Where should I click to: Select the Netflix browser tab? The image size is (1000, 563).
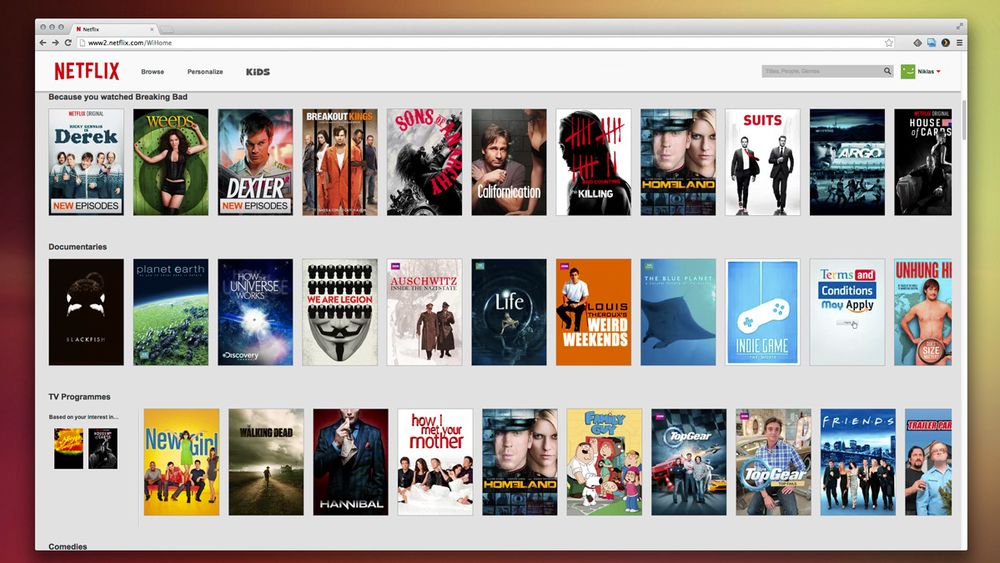[115, 29]
